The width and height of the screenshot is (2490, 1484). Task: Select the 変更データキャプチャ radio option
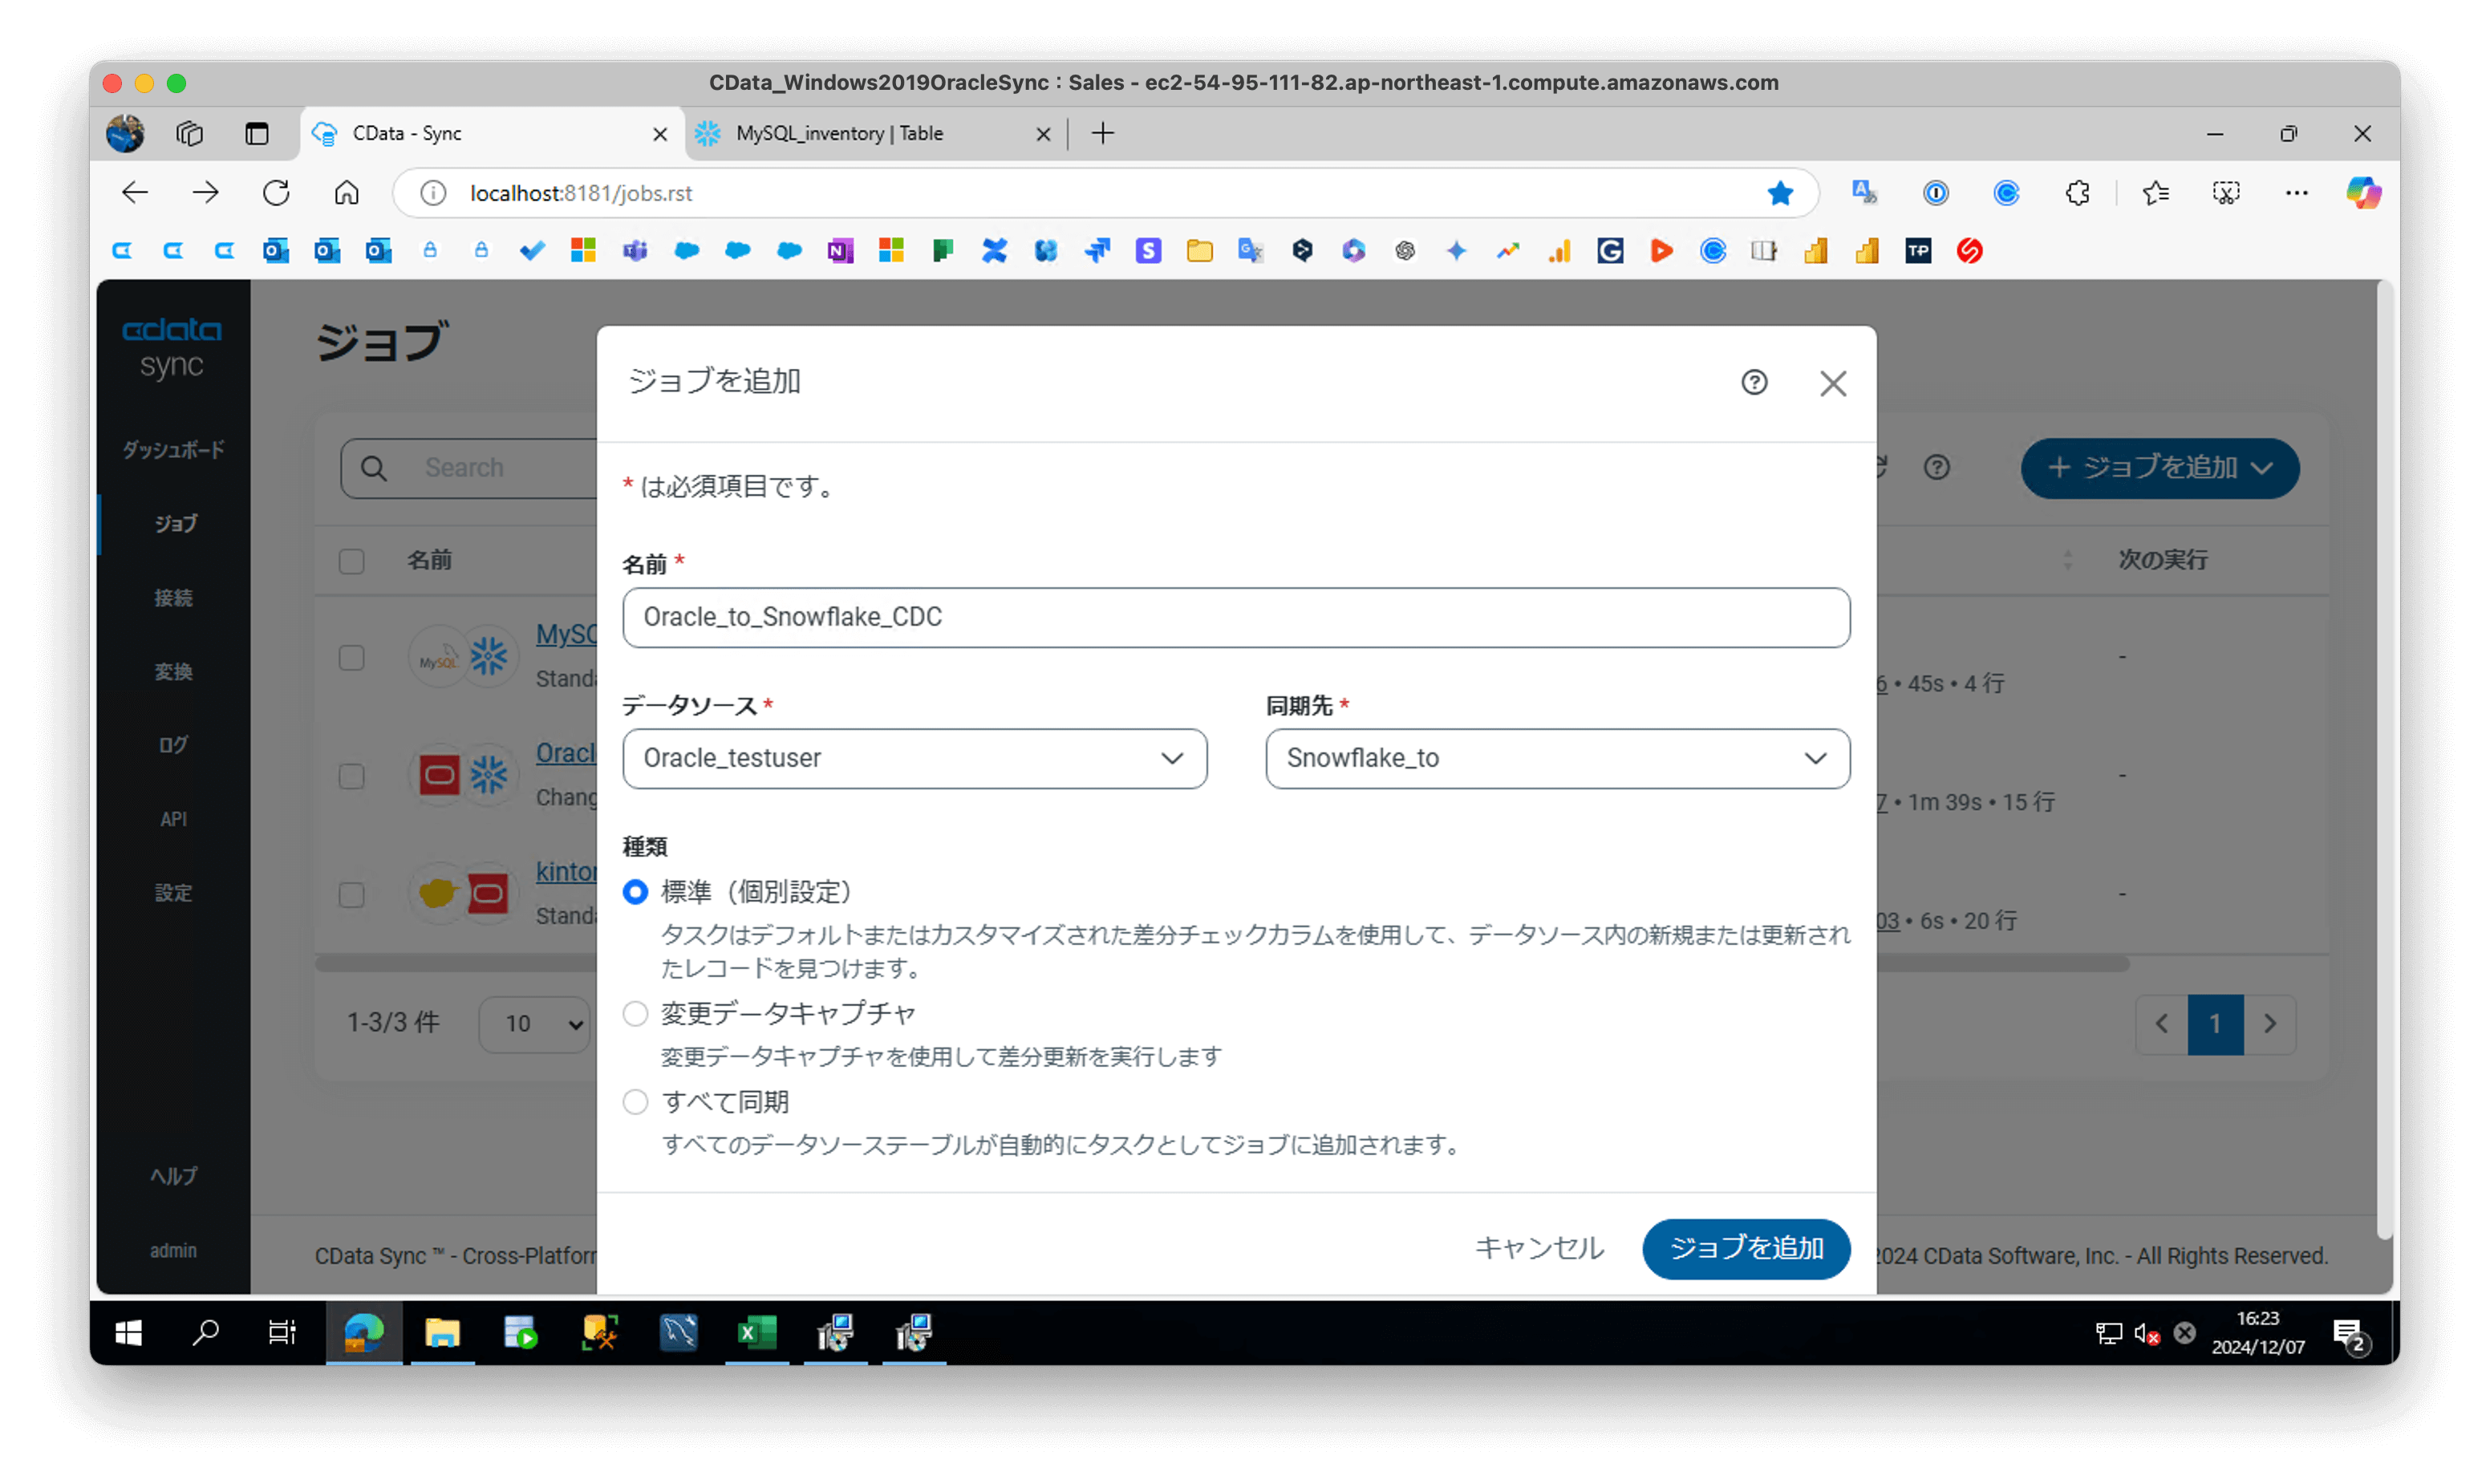[635, 1014]
